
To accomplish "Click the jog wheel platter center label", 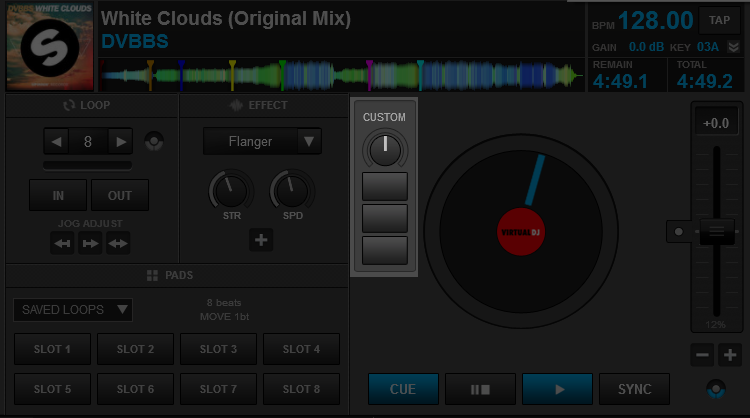I will pyautogui.click(x=521, y=232).
